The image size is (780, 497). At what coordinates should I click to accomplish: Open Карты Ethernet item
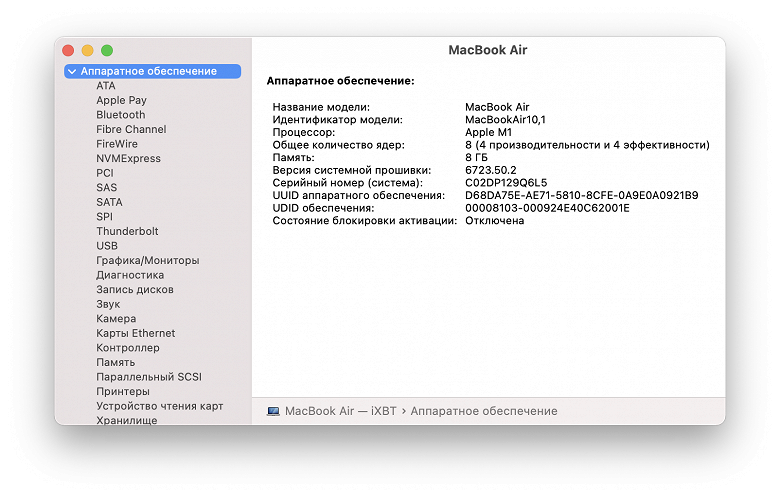pyautogui.click(x=135, y=333)
